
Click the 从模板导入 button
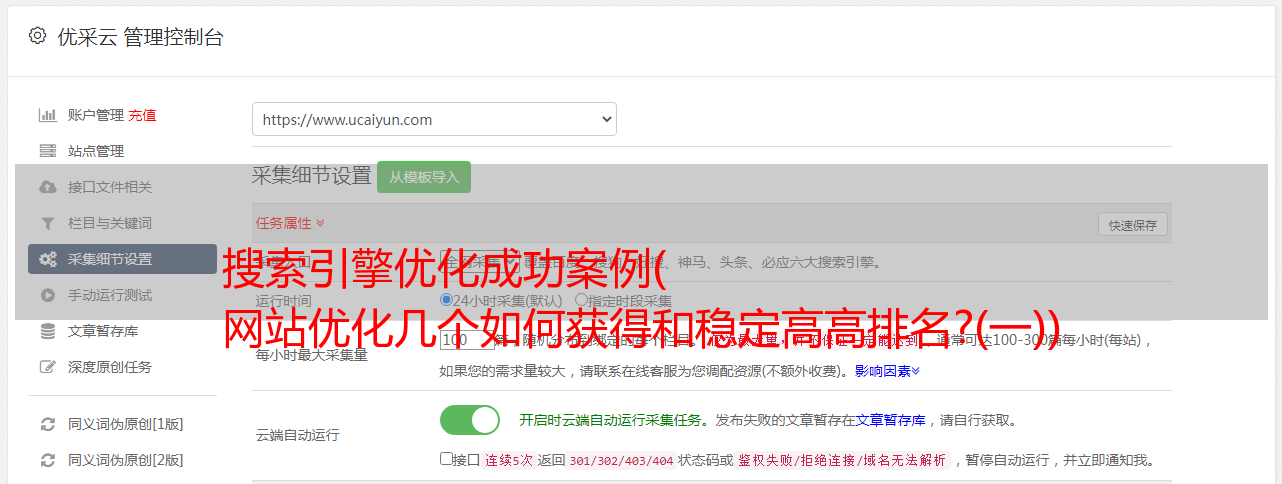pyautogui.click(x=424, y=177)
